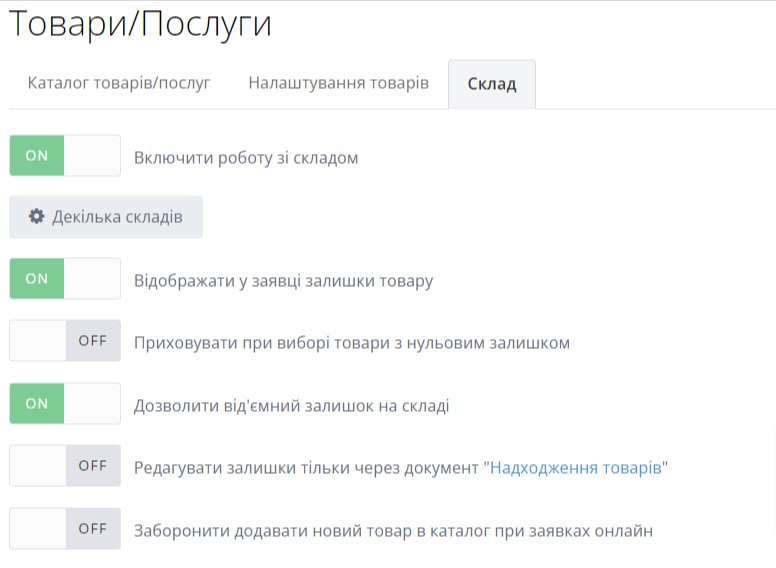Open the Налаштування товарів tab
This screenshot has height=568, width=776.
tap(338, 83)
